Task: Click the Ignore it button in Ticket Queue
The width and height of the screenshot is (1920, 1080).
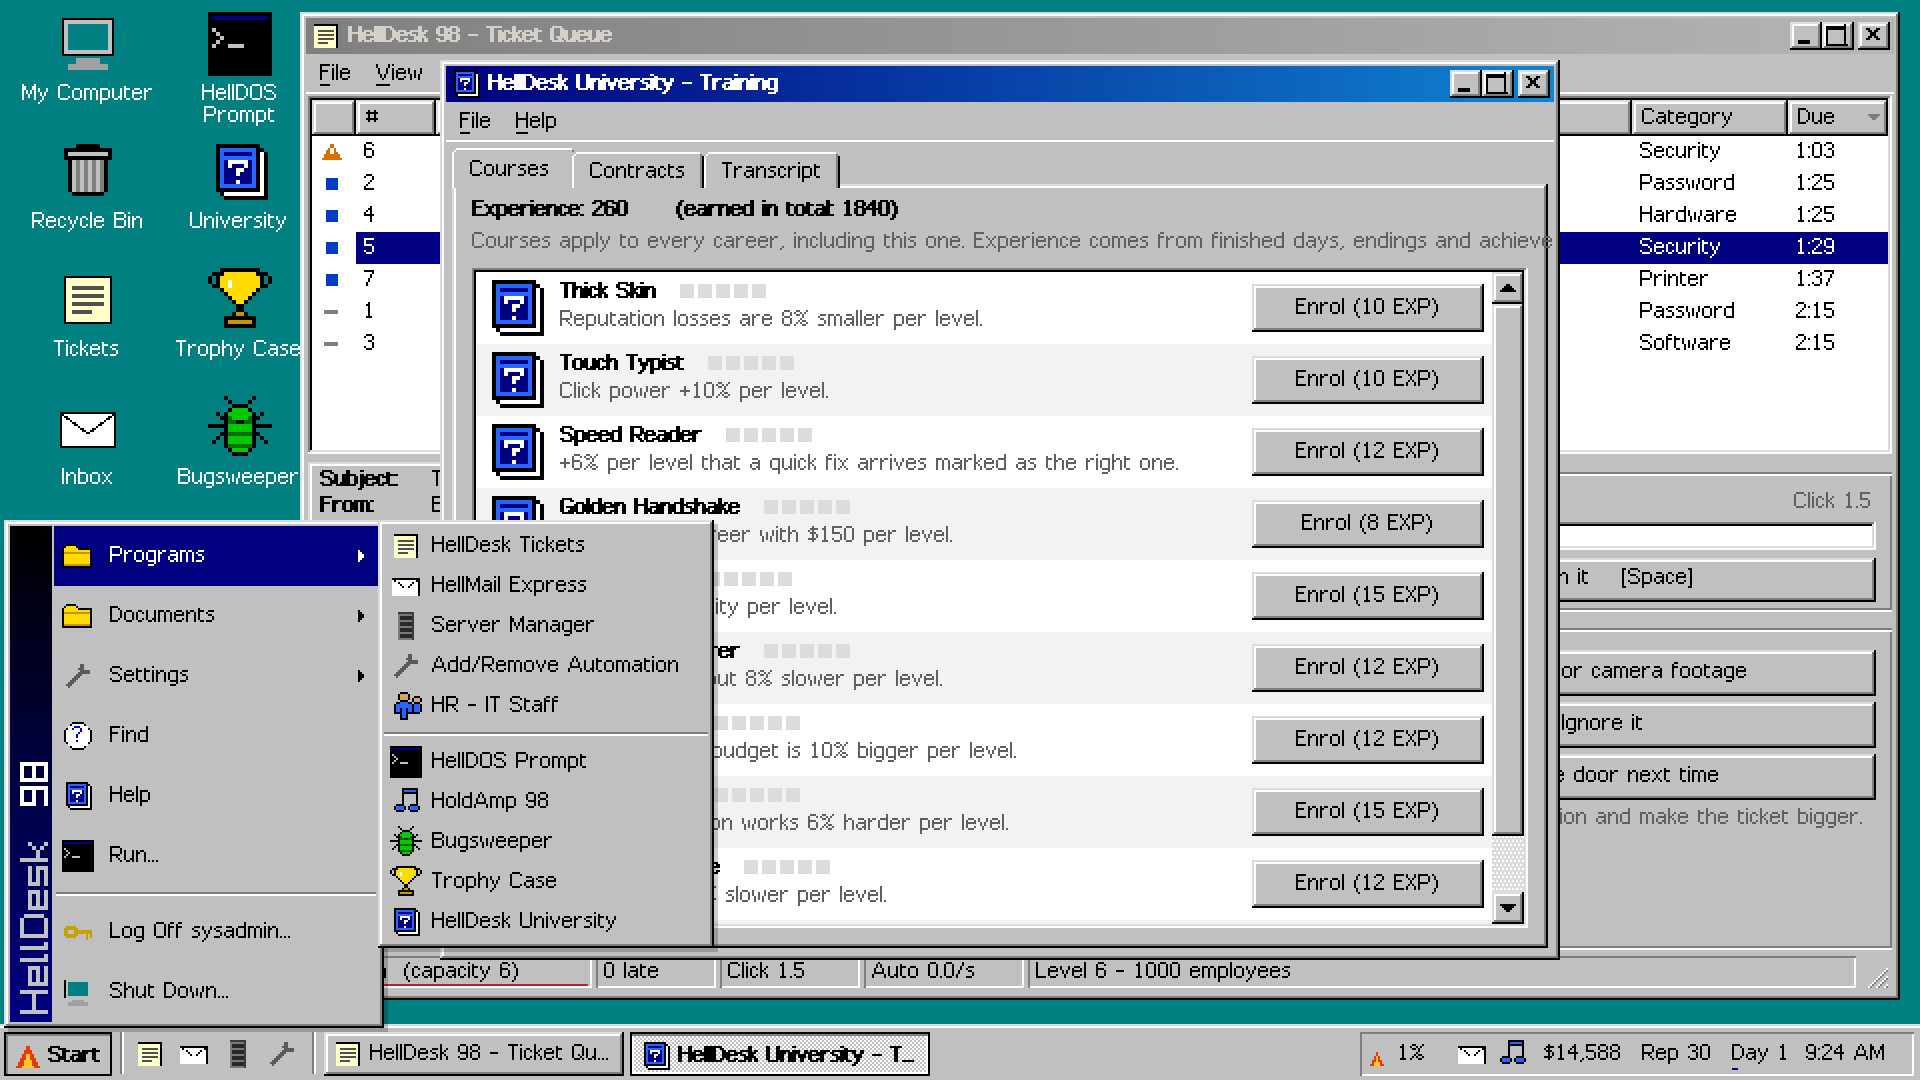Action: point(1715,723)
